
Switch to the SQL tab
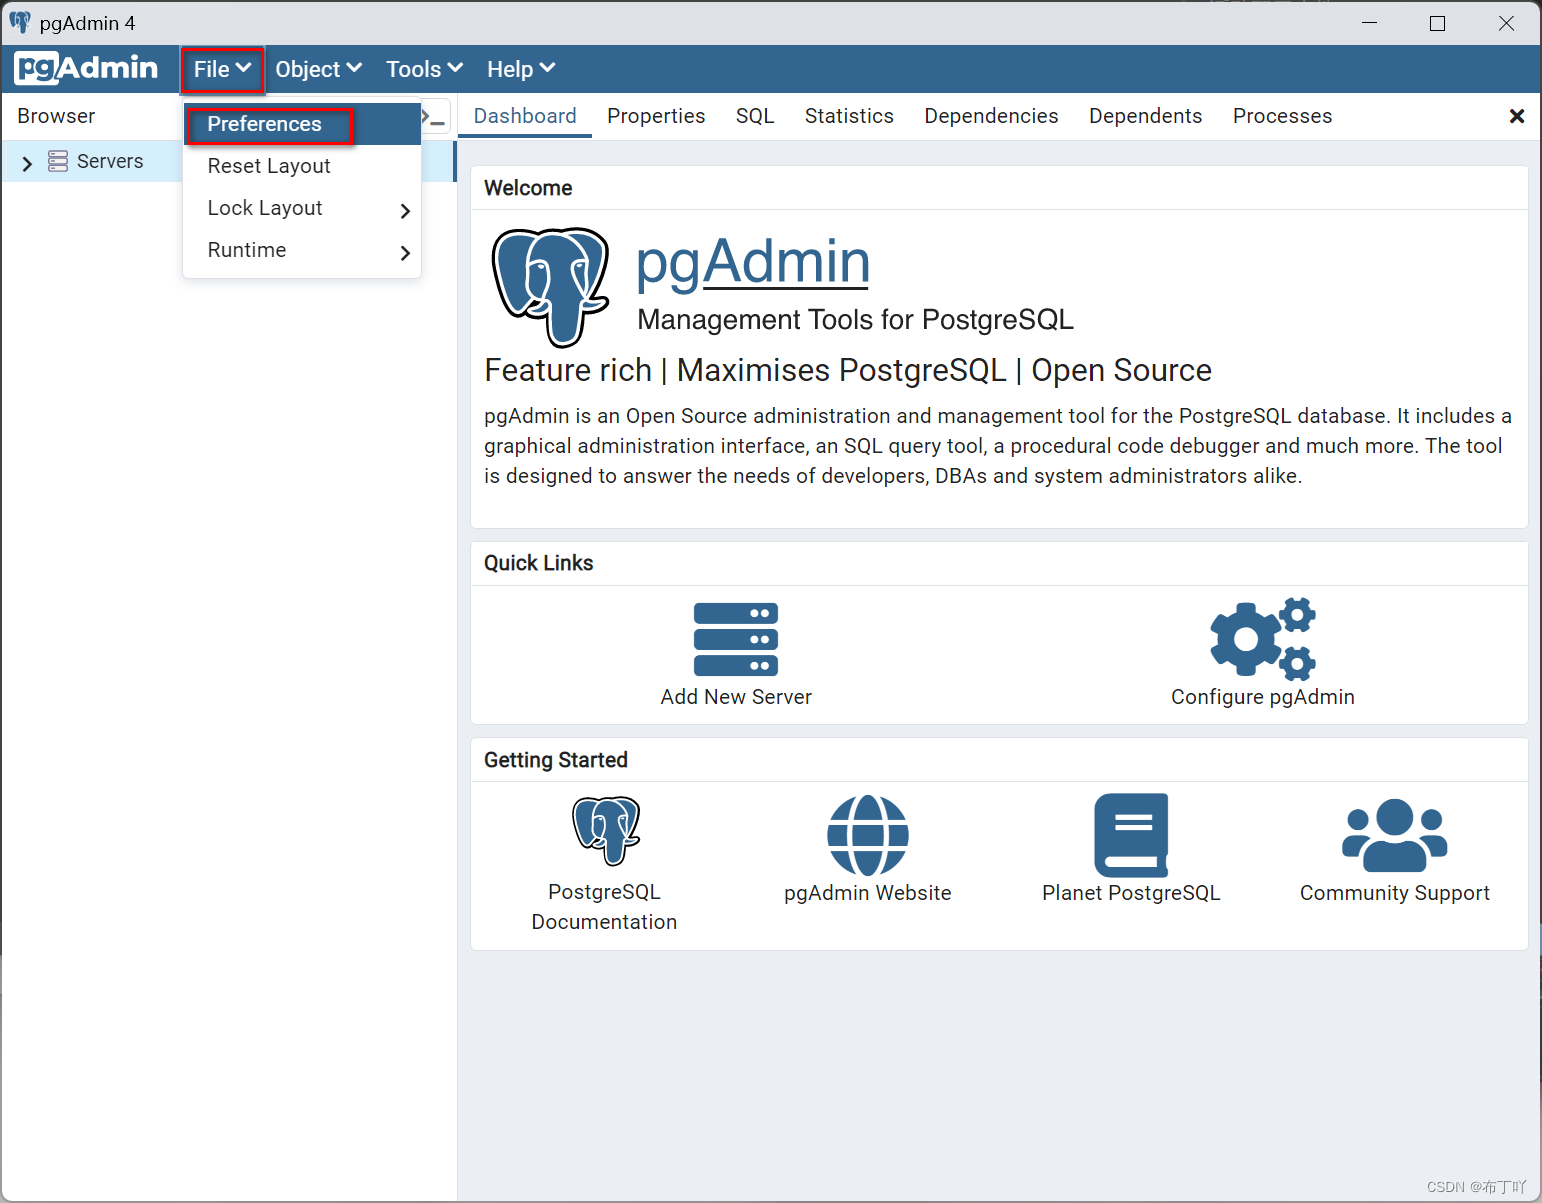pos(755,116)
